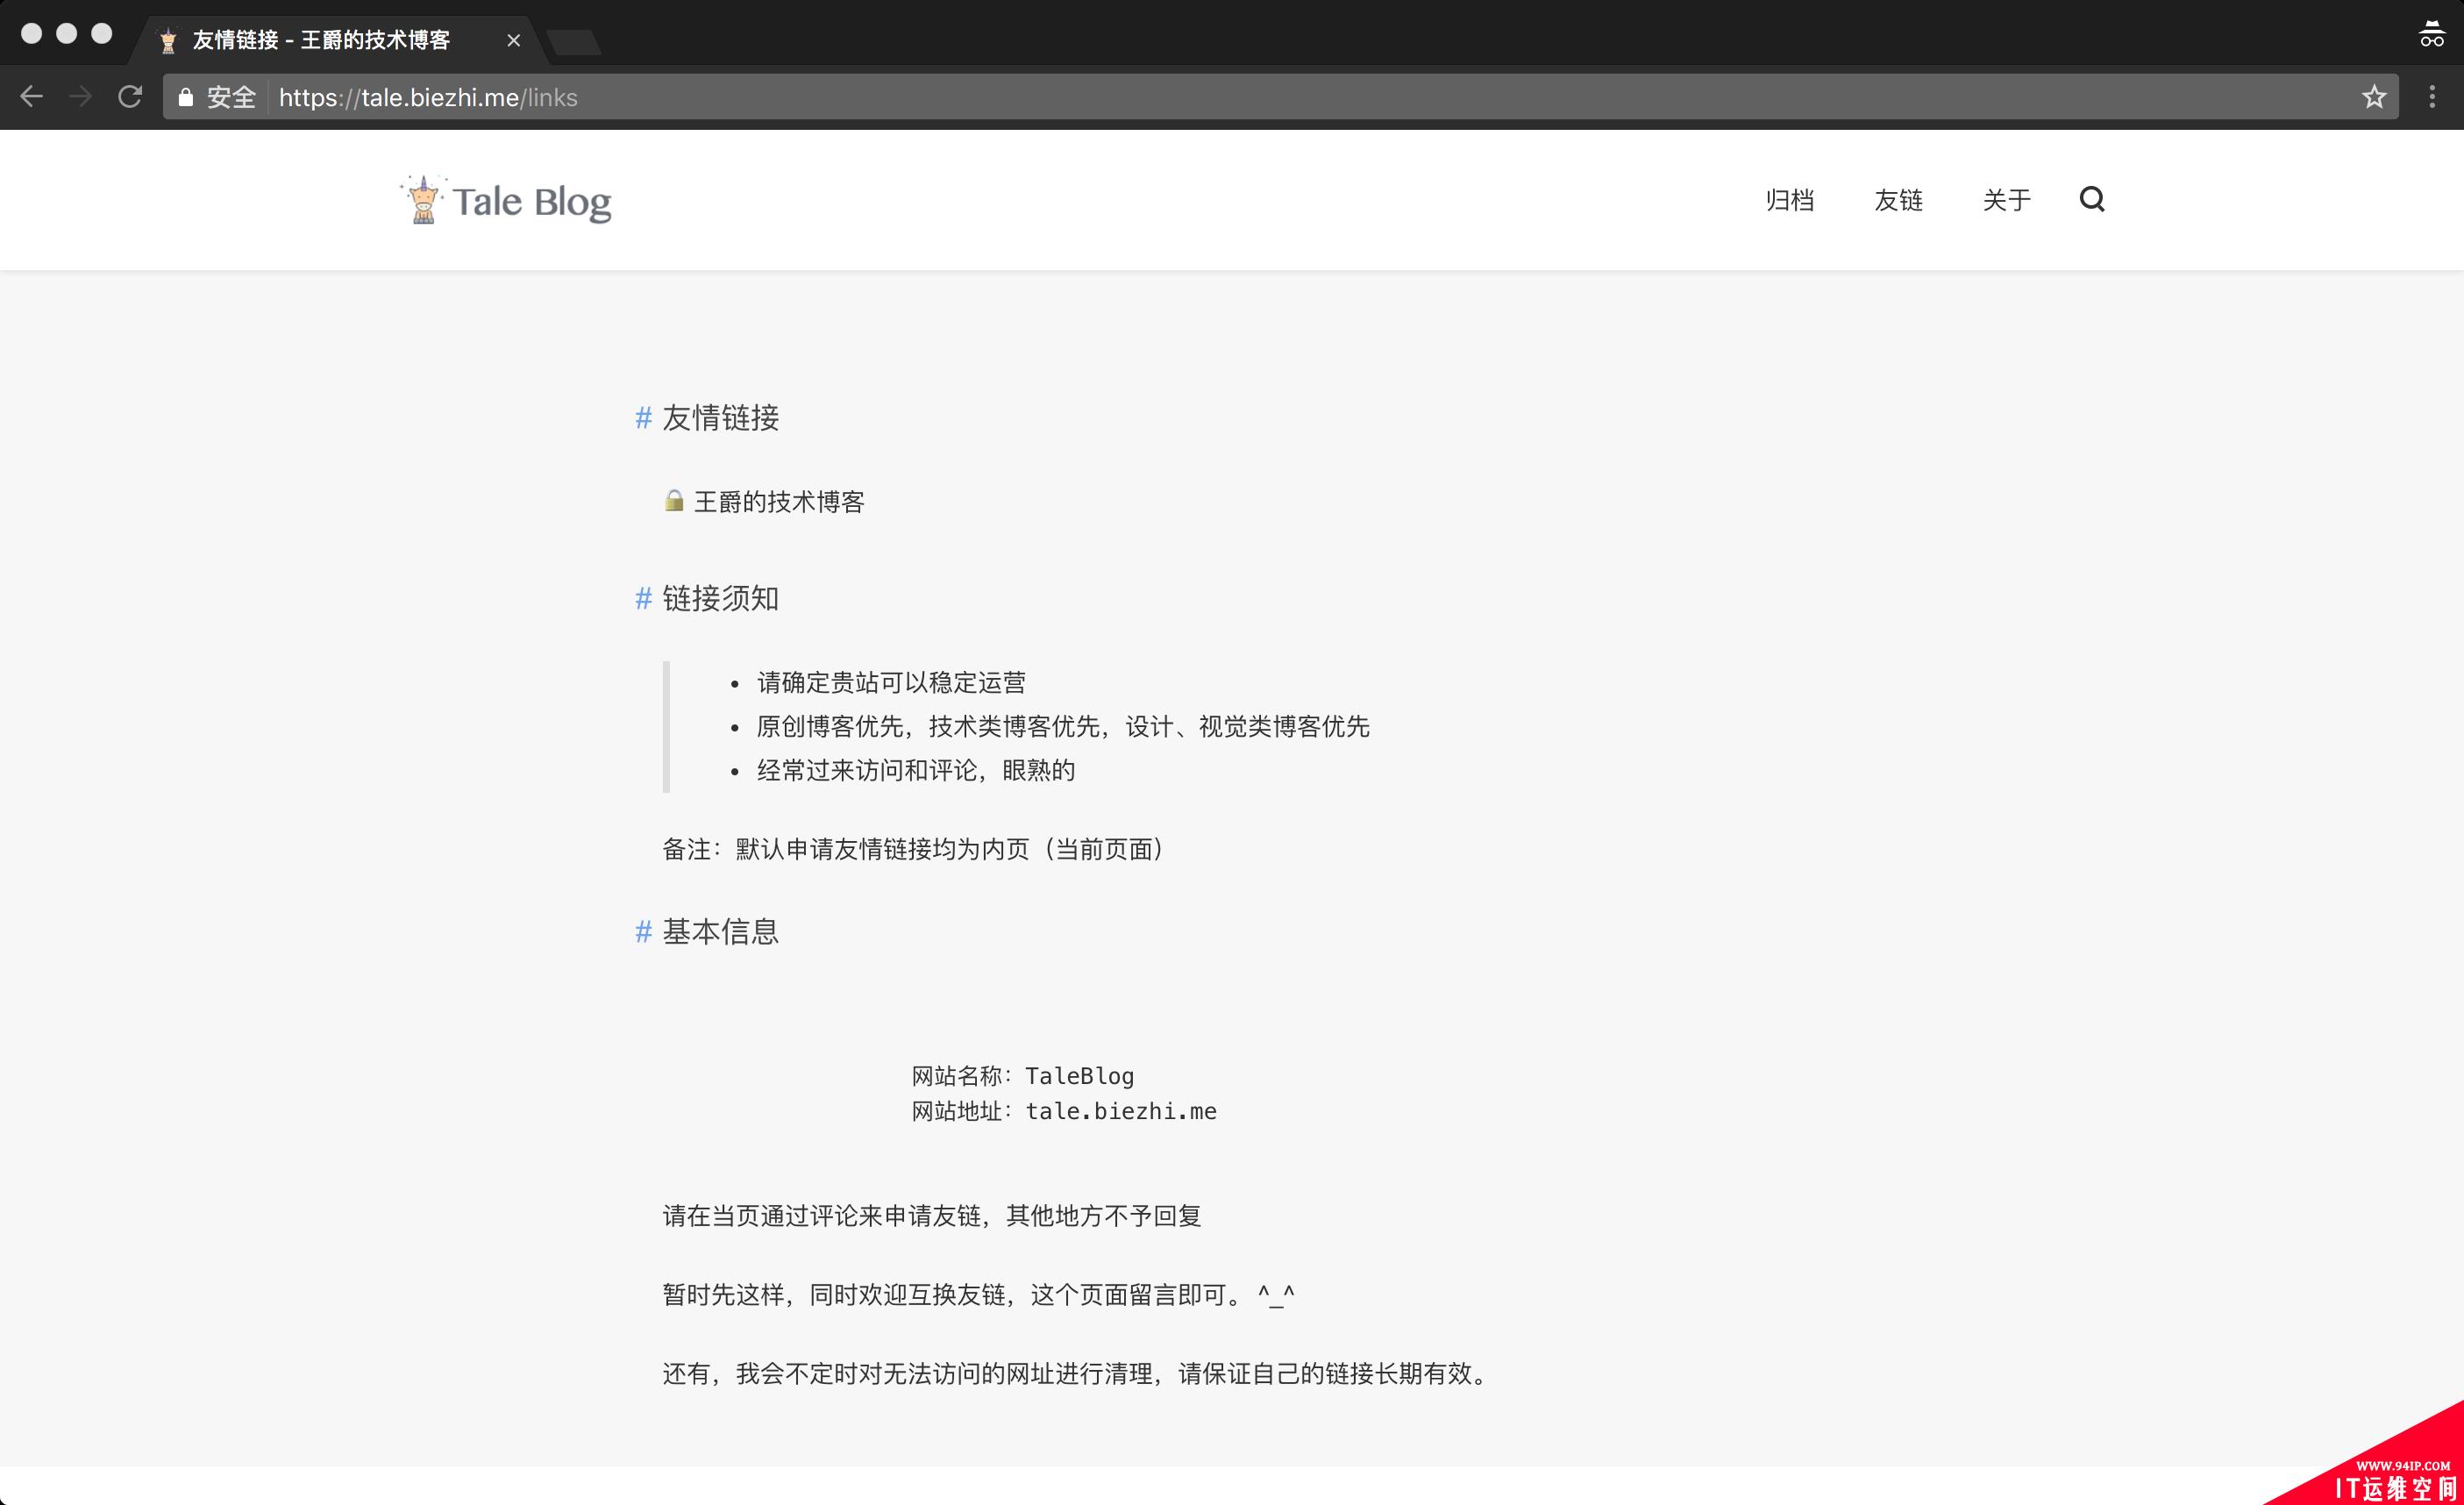Image resolution: width=2464 pixels, height=1505 pixels.
Task: Click the browser forward arrow
Action: (81, 97)
